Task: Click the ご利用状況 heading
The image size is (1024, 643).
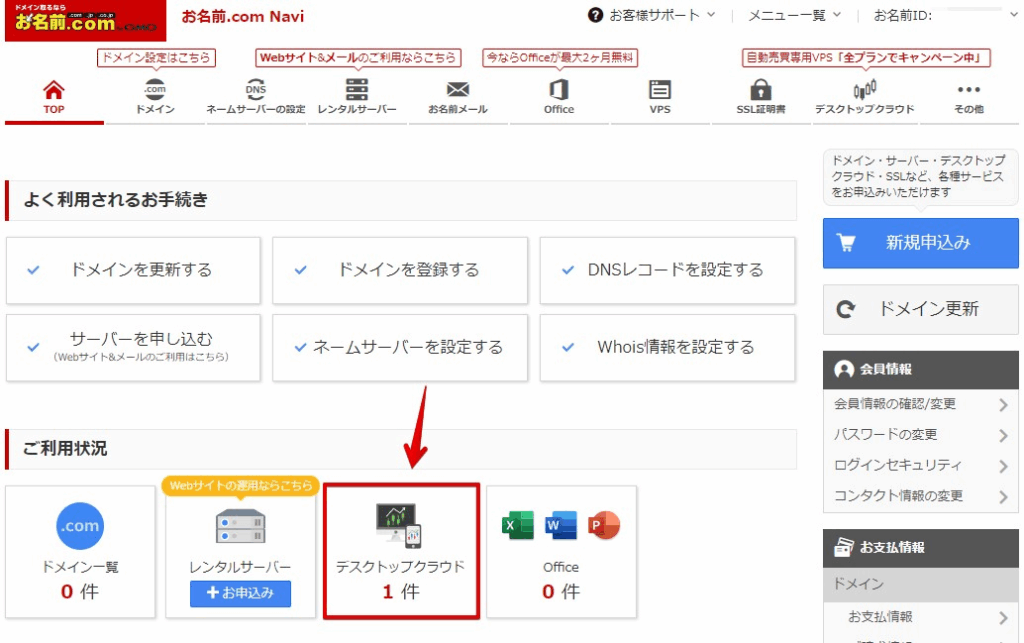Action: [65, 449]
